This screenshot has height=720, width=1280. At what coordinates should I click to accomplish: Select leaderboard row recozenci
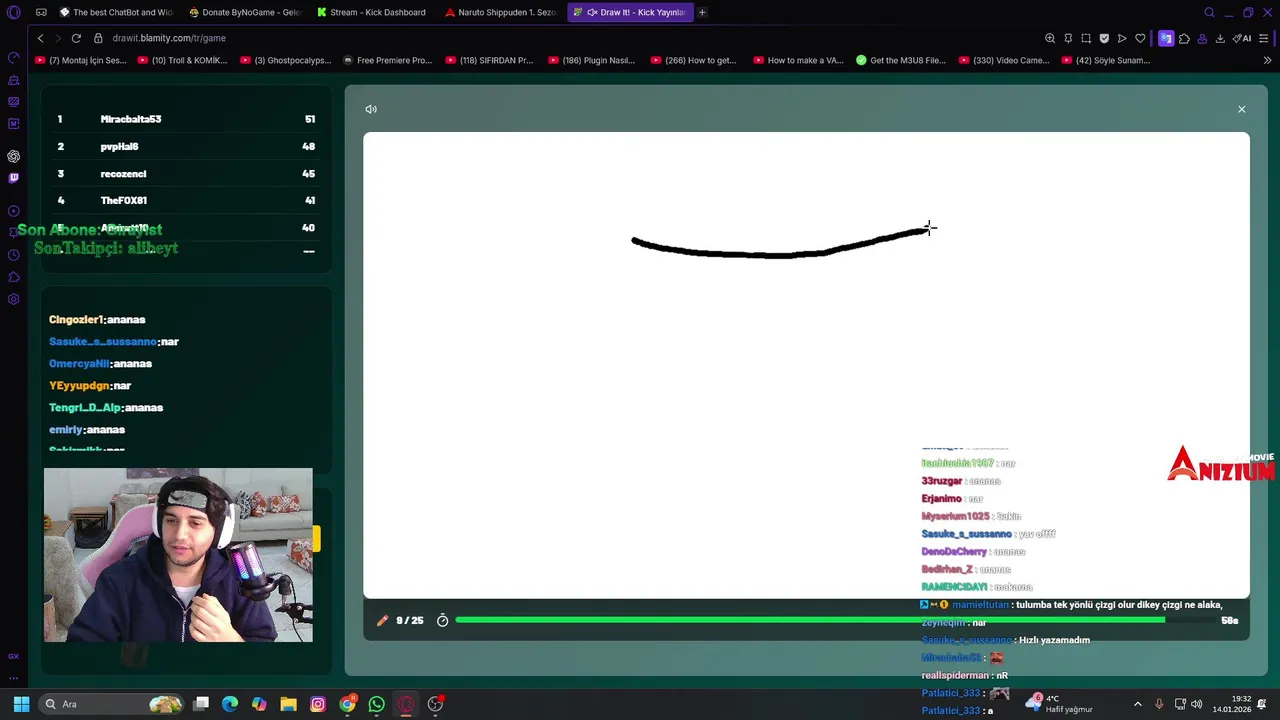click(x=186, y=174)
